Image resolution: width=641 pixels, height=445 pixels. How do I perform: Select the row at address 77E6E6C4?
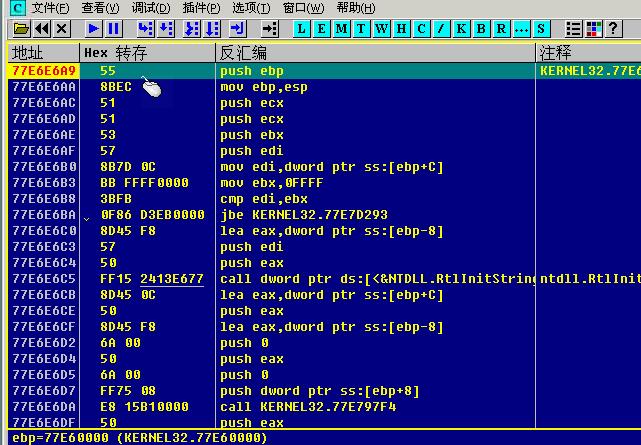(325, 263)
